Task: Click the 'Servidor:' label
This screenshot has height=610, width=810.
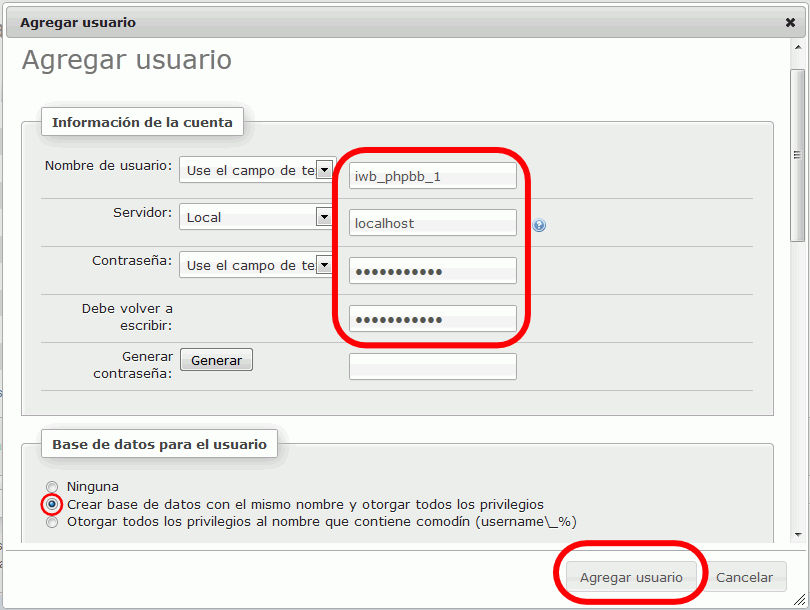Action: pyautogui.click(x=143, y=212)
